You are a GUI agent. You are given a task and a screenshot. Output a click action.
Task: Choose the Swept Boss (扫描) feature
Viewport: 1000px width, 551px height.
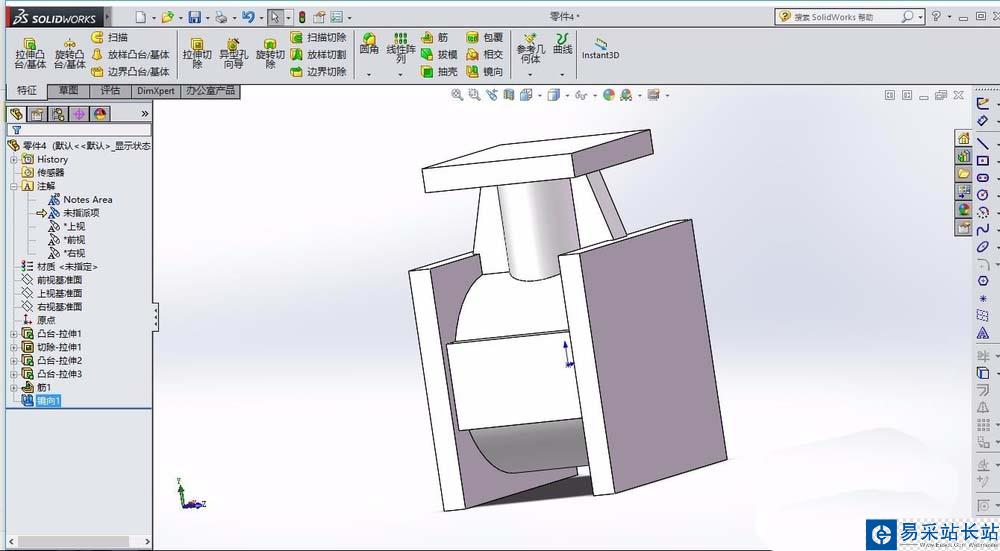click(110, 38)
